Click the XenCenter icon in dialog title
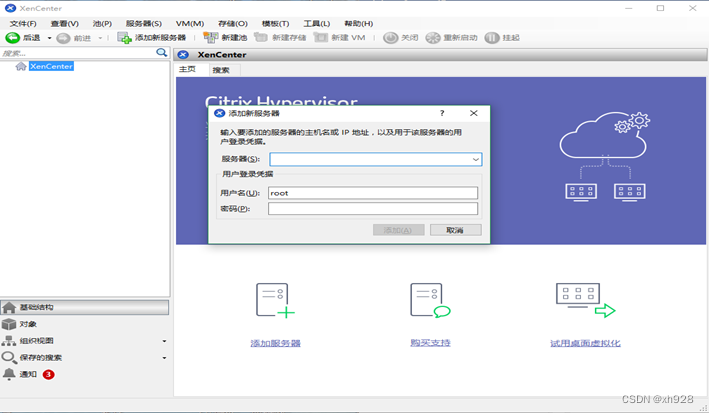 (220, 113)
